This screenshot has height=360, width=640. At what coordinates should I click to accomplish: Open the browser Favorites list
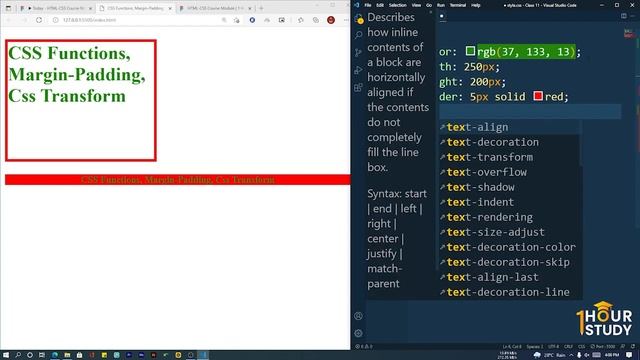coord(301,20)
